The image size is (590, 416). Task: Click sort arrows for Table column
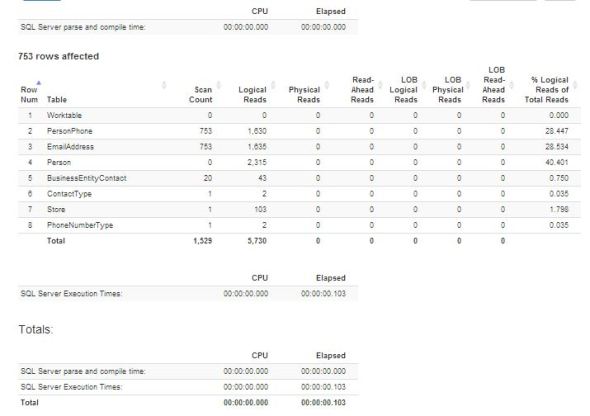(x=164, y=85)
